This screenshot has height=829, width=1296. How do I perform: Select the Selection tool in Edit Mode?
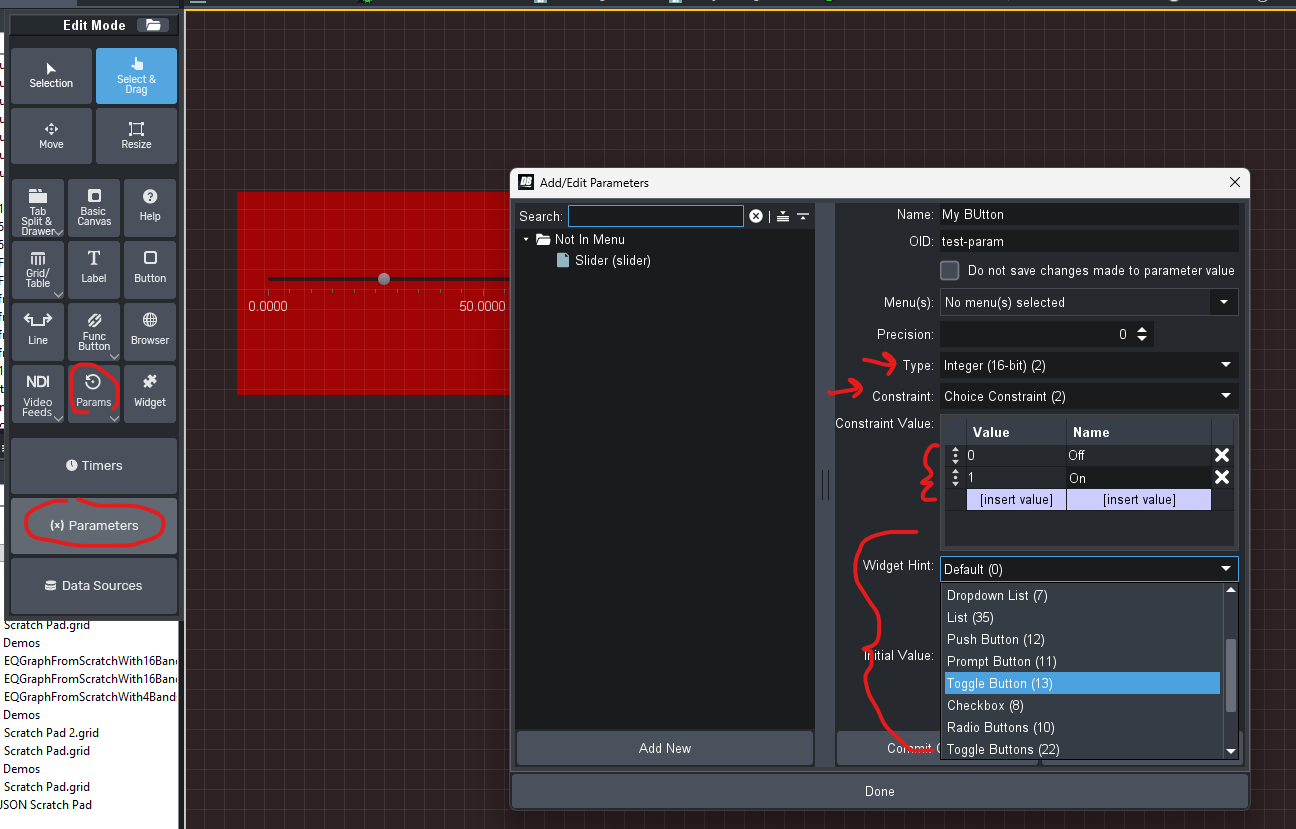tap(51, 76)
